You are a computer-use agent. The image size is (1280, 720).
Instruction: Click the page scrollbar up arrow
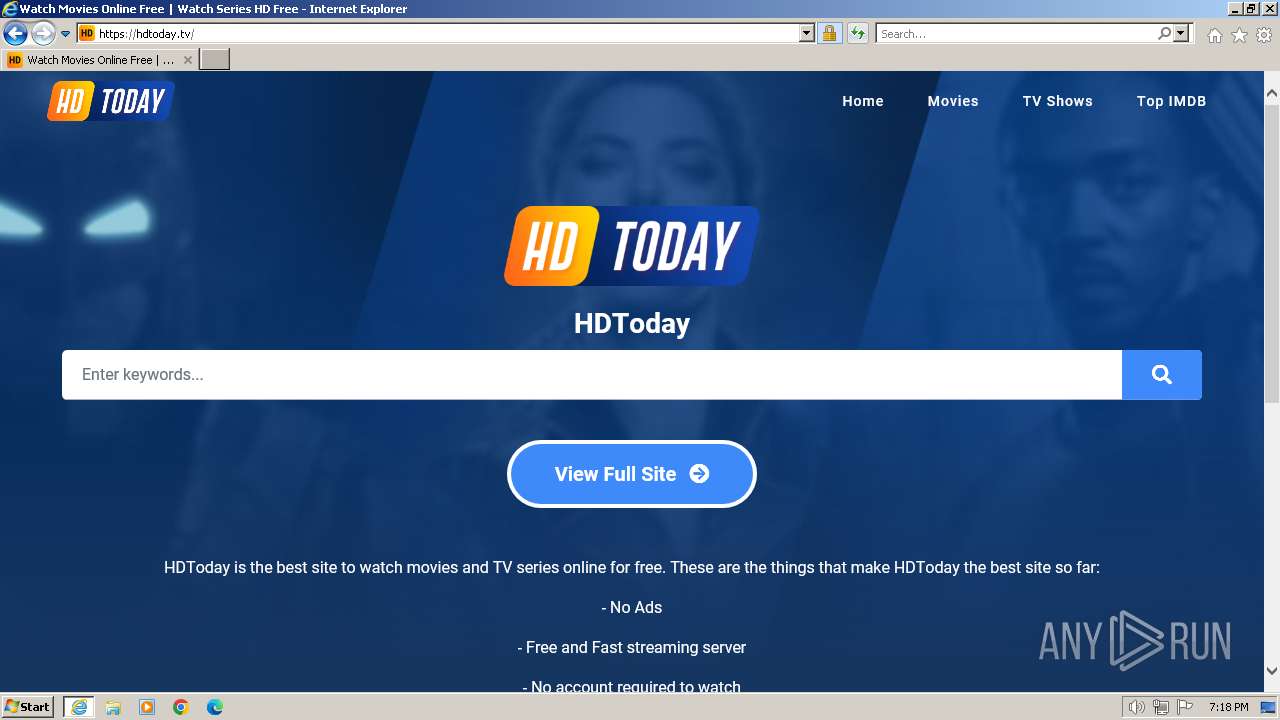pyautogui.click(x=1272, y=95)
